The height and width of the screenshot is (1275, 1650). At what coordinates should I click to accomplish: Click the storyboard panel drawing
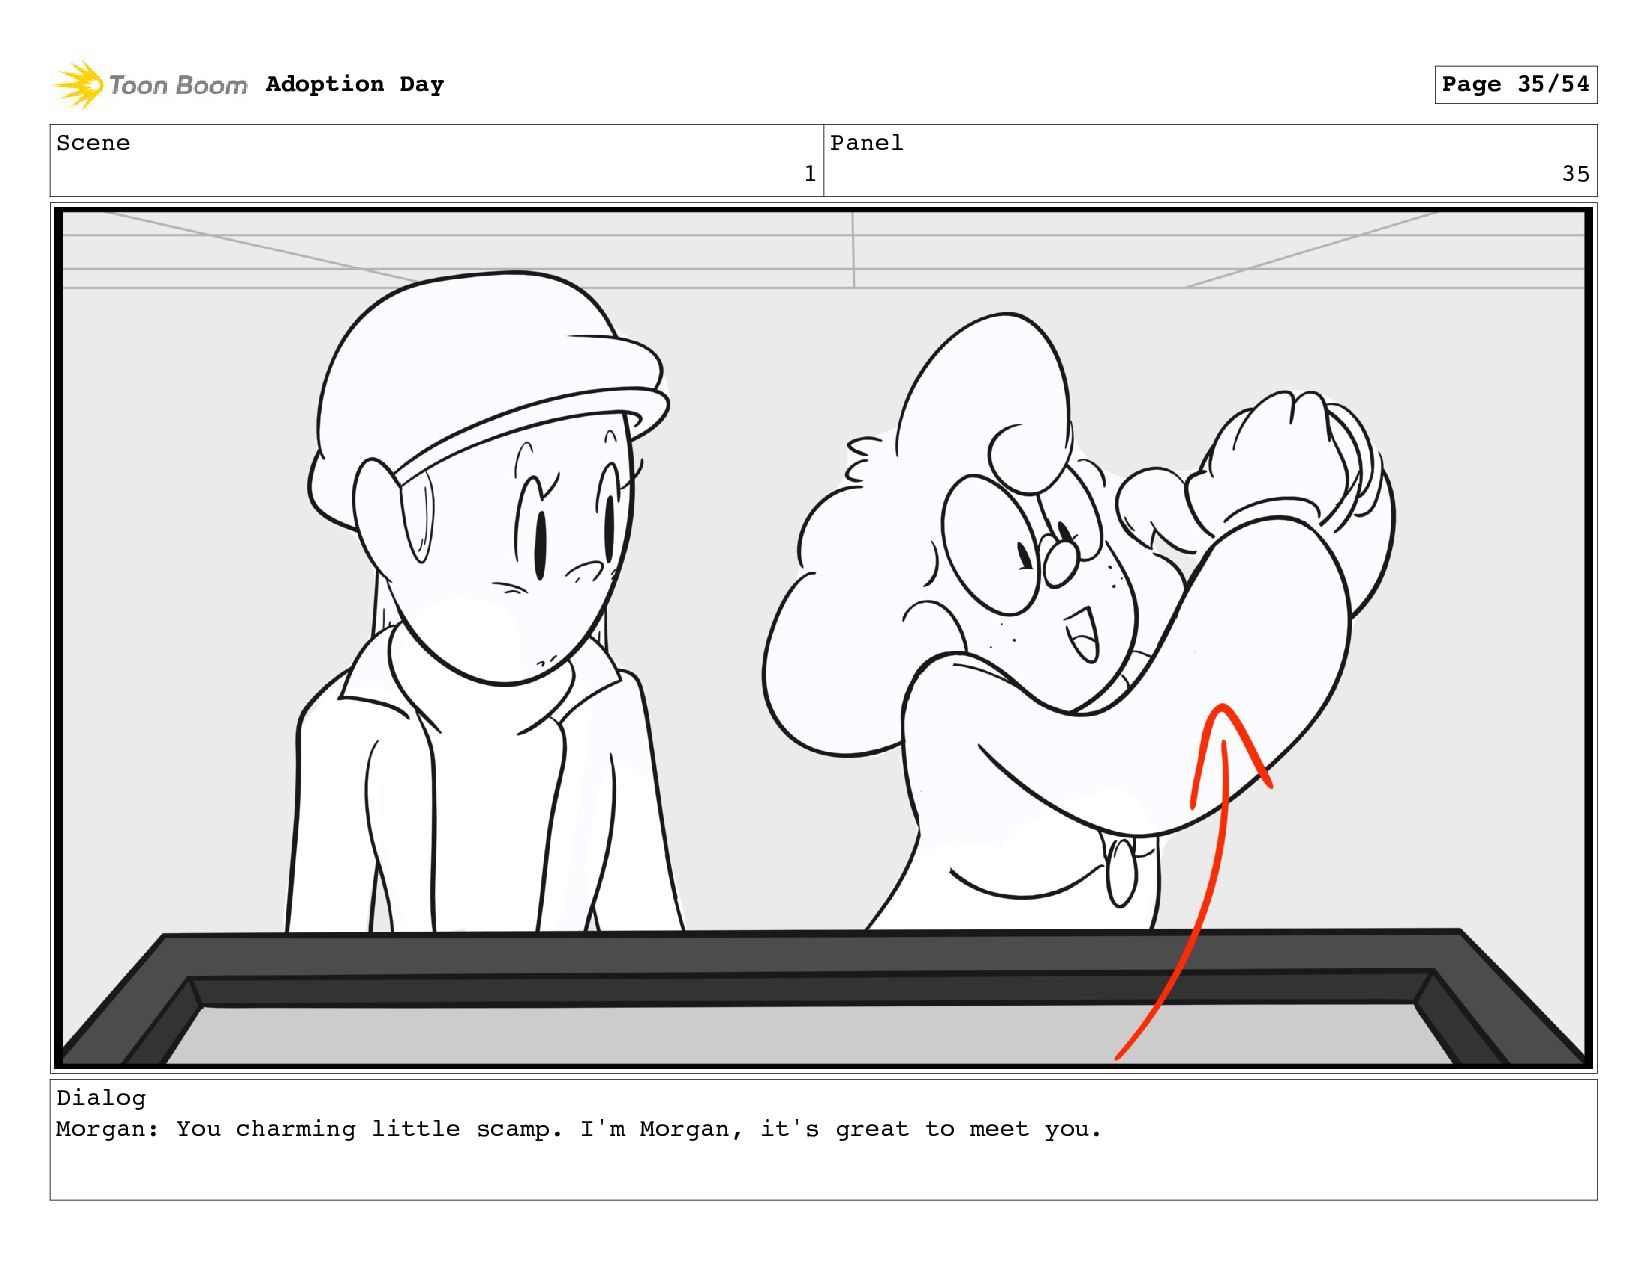click(824, 638)
